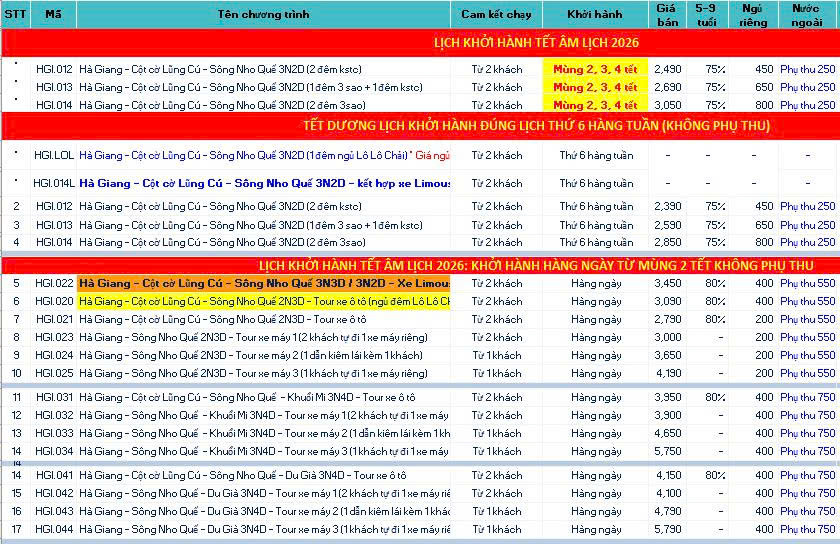Screen dimensions: 840x544
Task: Click the "Nước ngoài" column header
Action: 806,14
